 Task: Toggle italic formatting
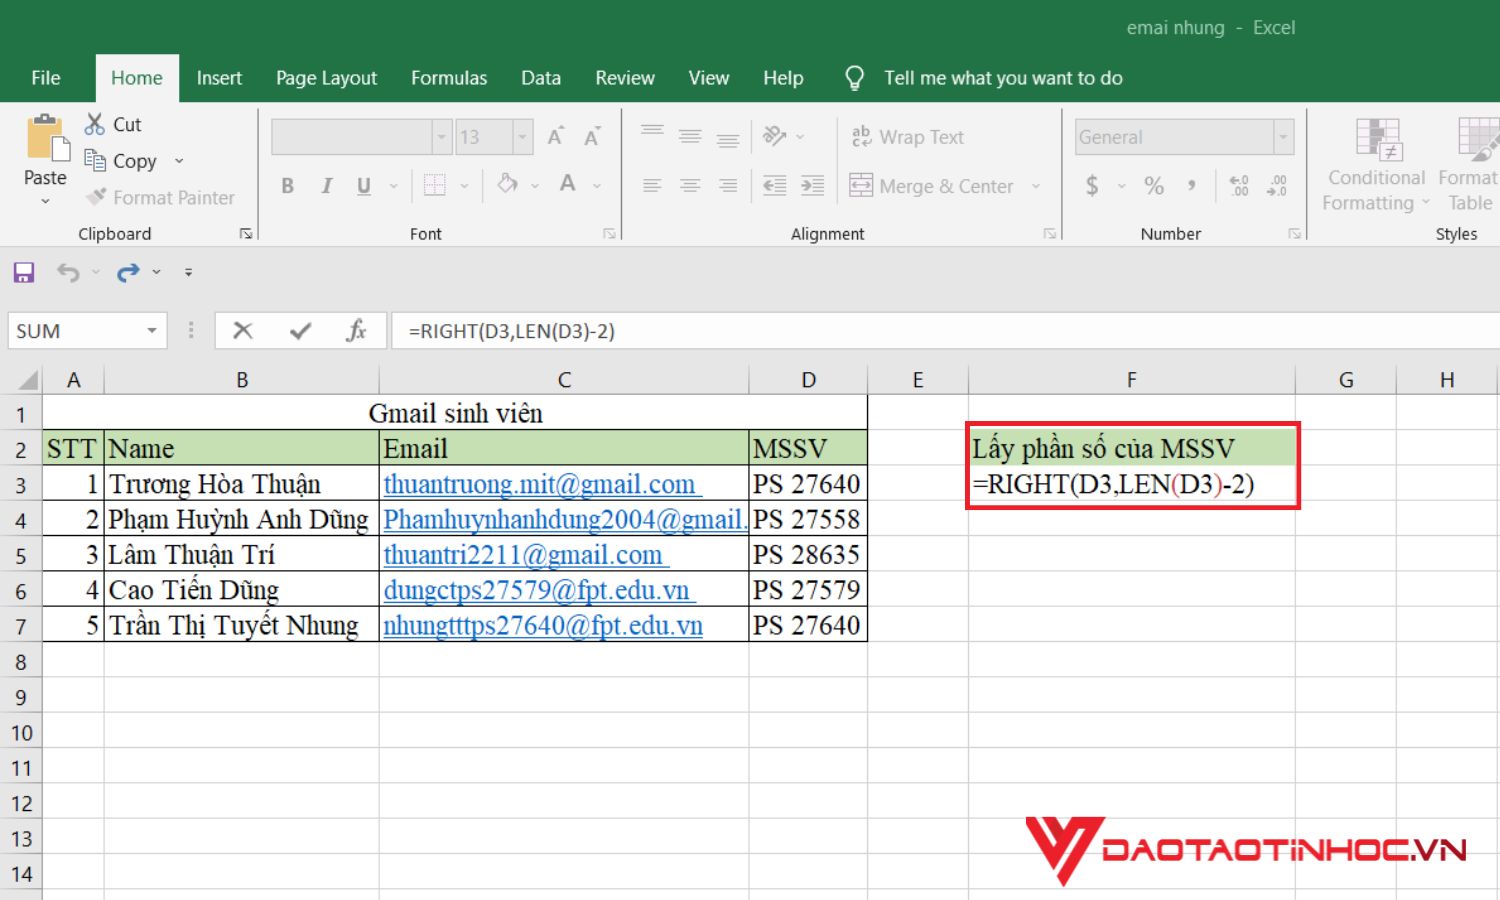(326, 185)
